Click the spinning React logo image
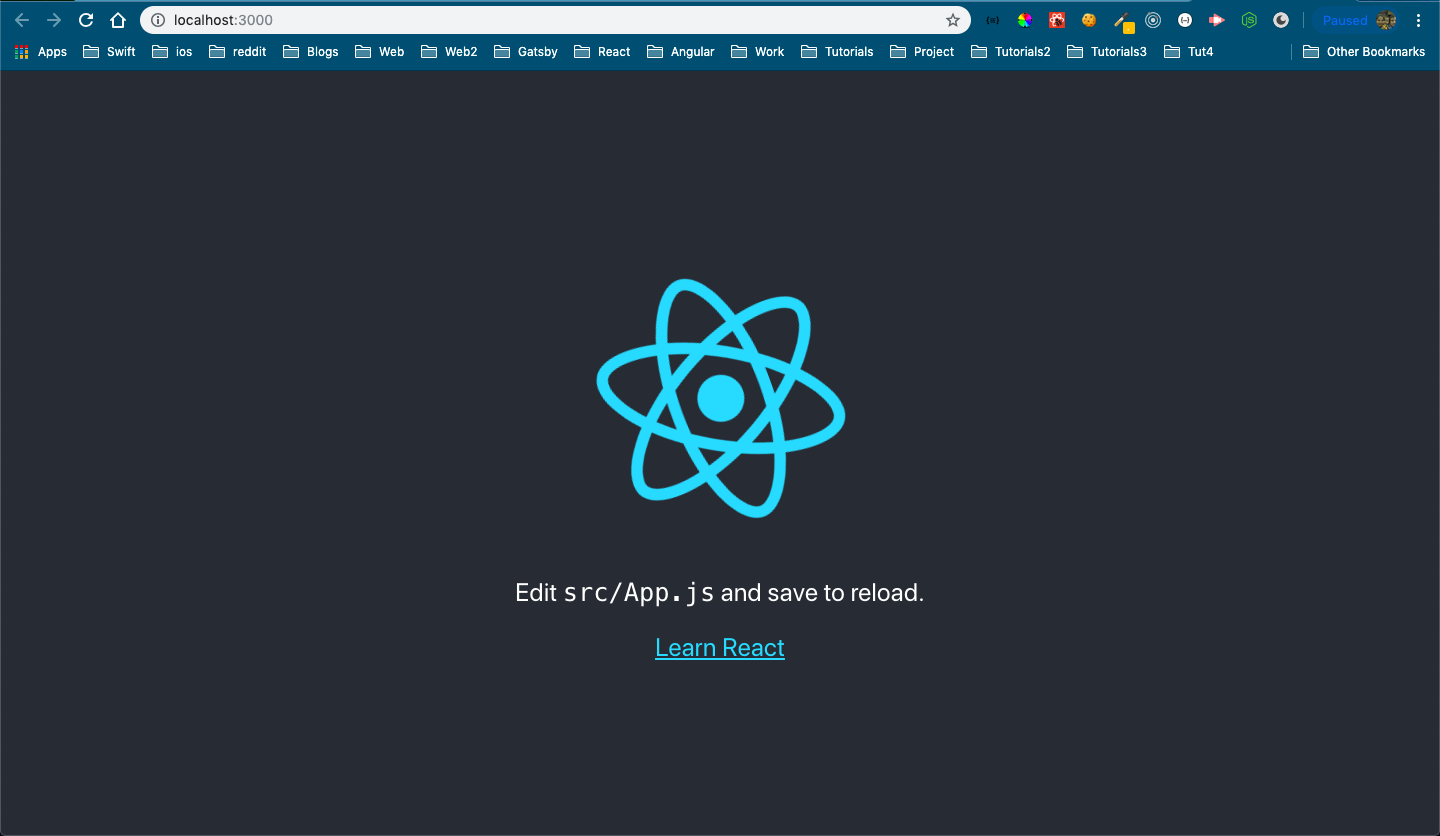 [x=721, y=398]
